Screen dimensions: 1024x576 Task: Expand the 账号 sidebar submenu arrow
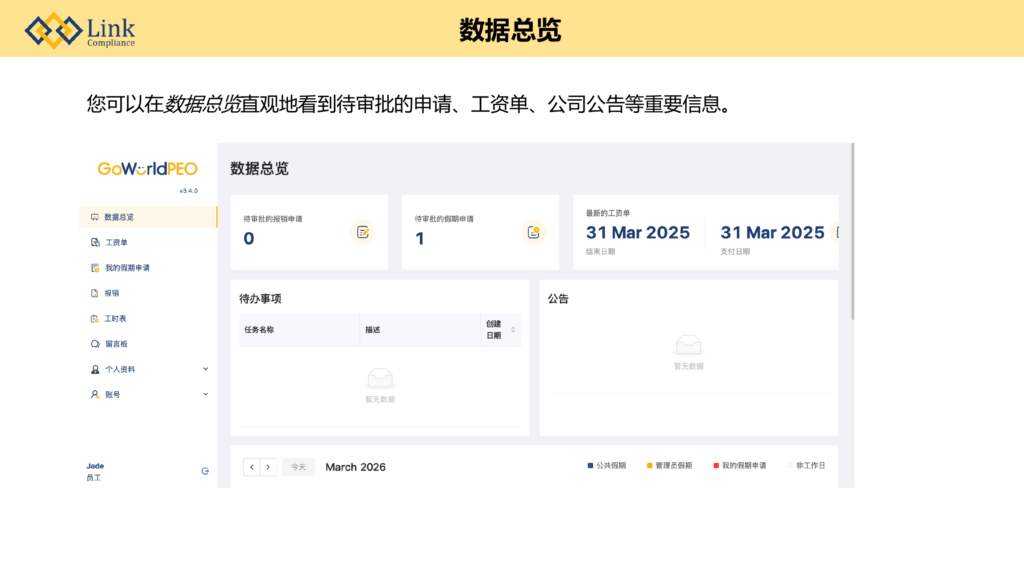point(206,394)
